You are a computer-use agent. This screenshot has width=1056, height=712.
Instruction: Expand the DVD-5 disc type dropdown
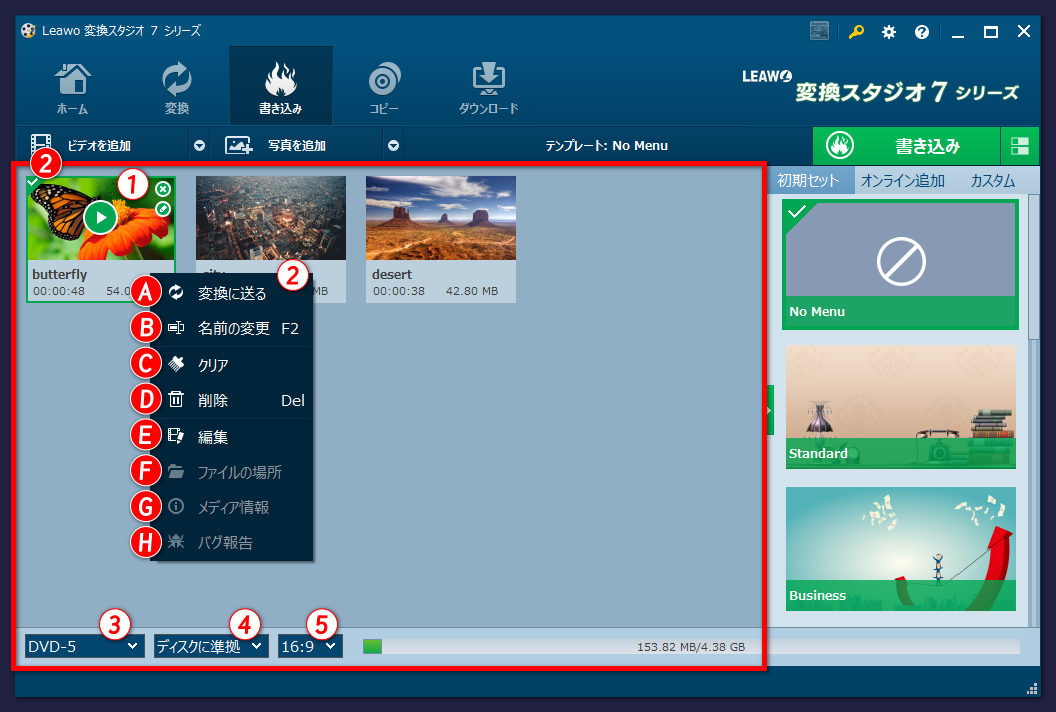[x=84, y=647]
